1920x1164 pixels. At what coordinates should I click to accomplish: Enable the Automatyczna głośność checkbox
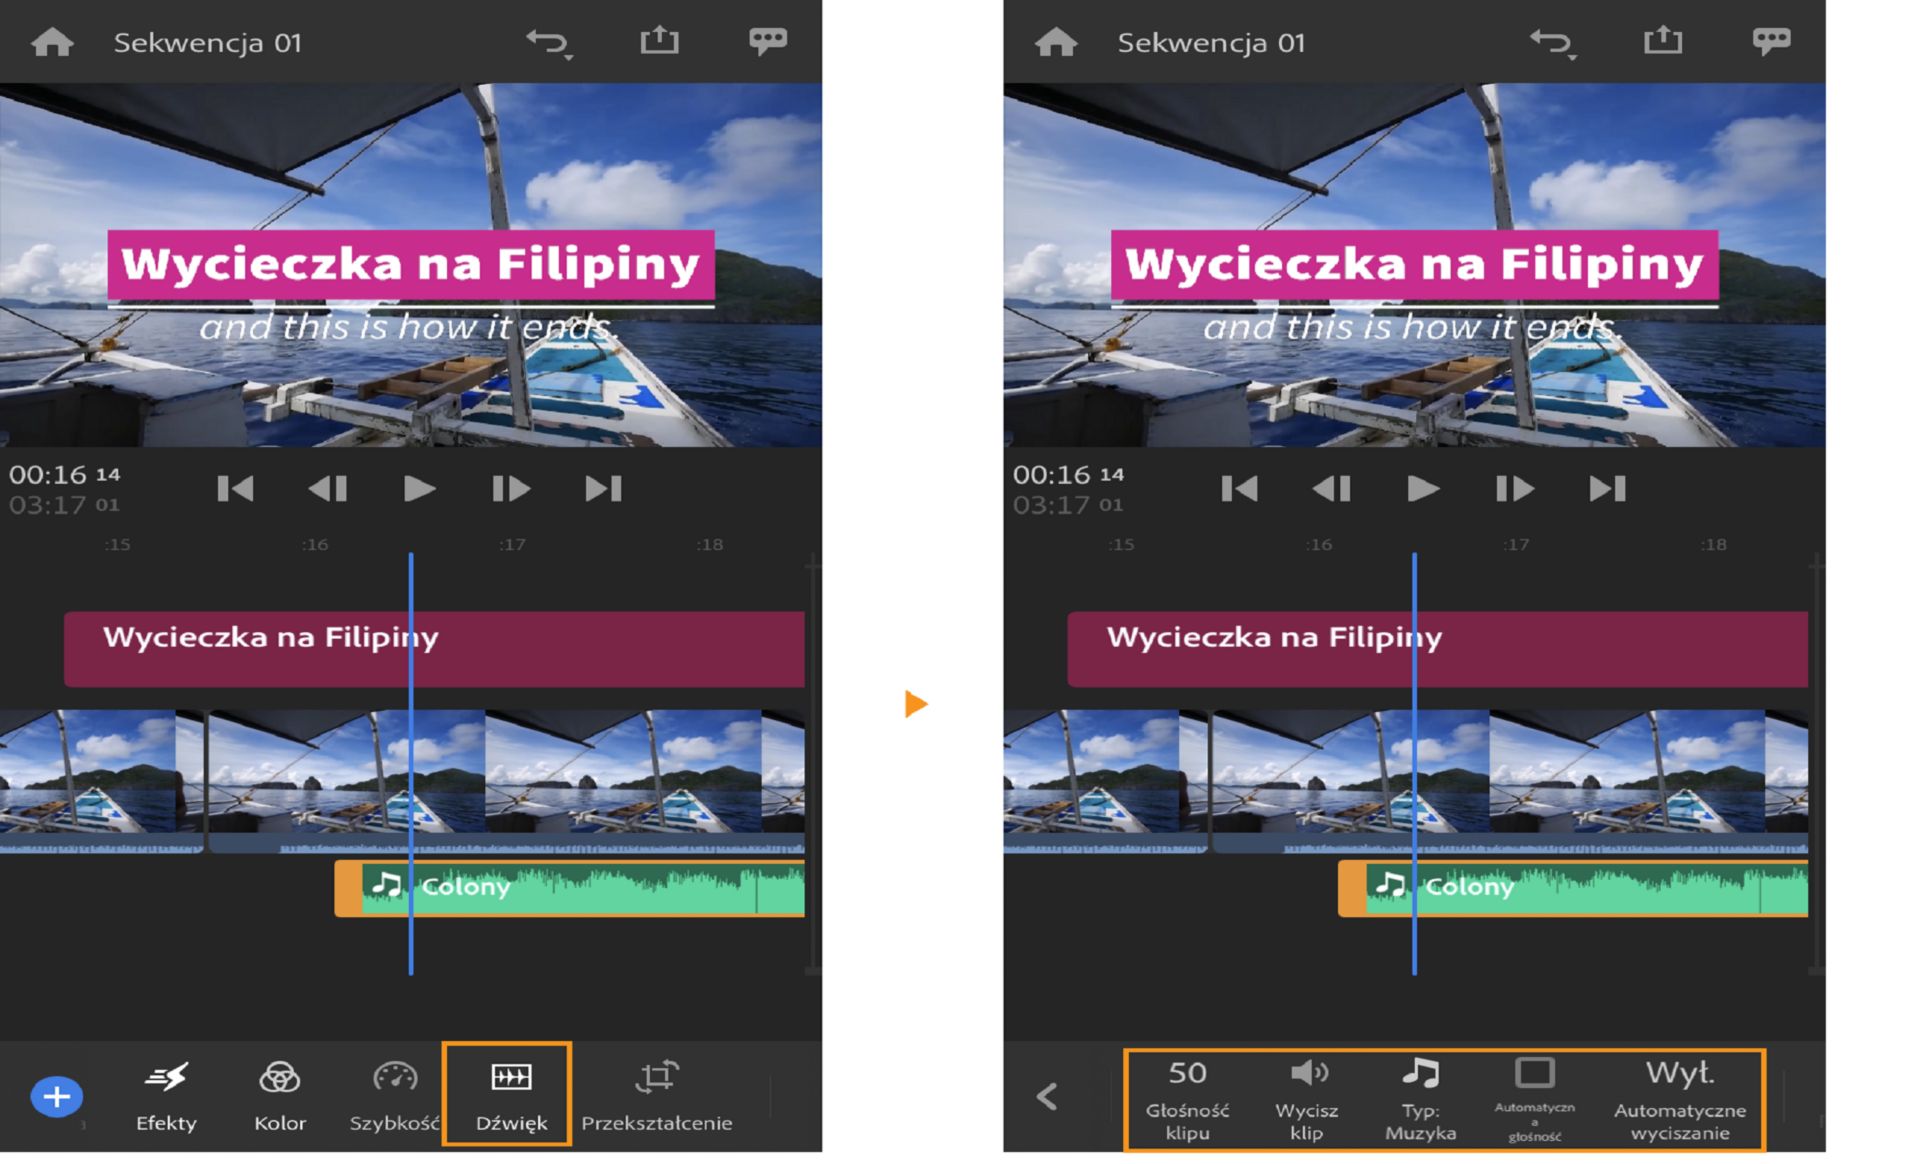coord(1534,1073)
